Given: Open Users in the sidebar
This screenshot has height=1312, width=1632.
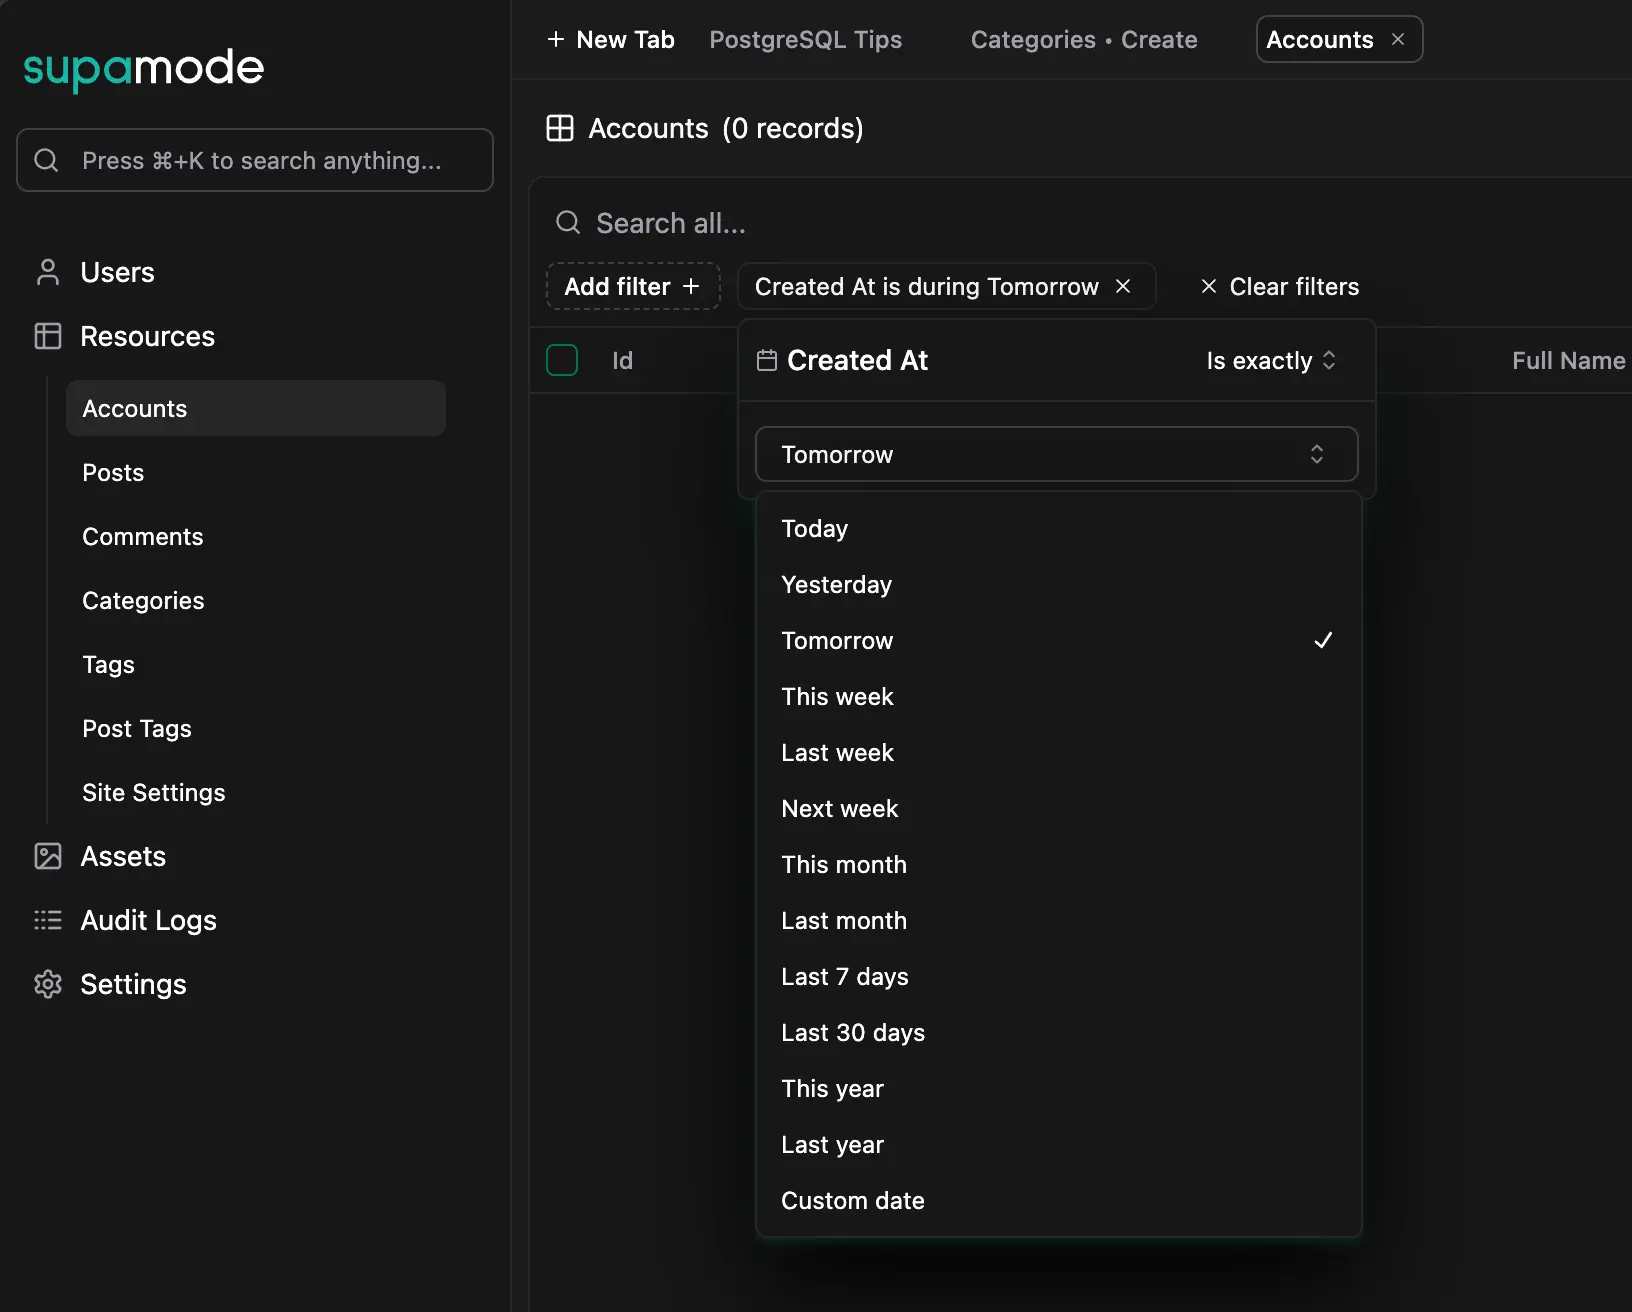Looking at the screenshot, I should 117,272.
